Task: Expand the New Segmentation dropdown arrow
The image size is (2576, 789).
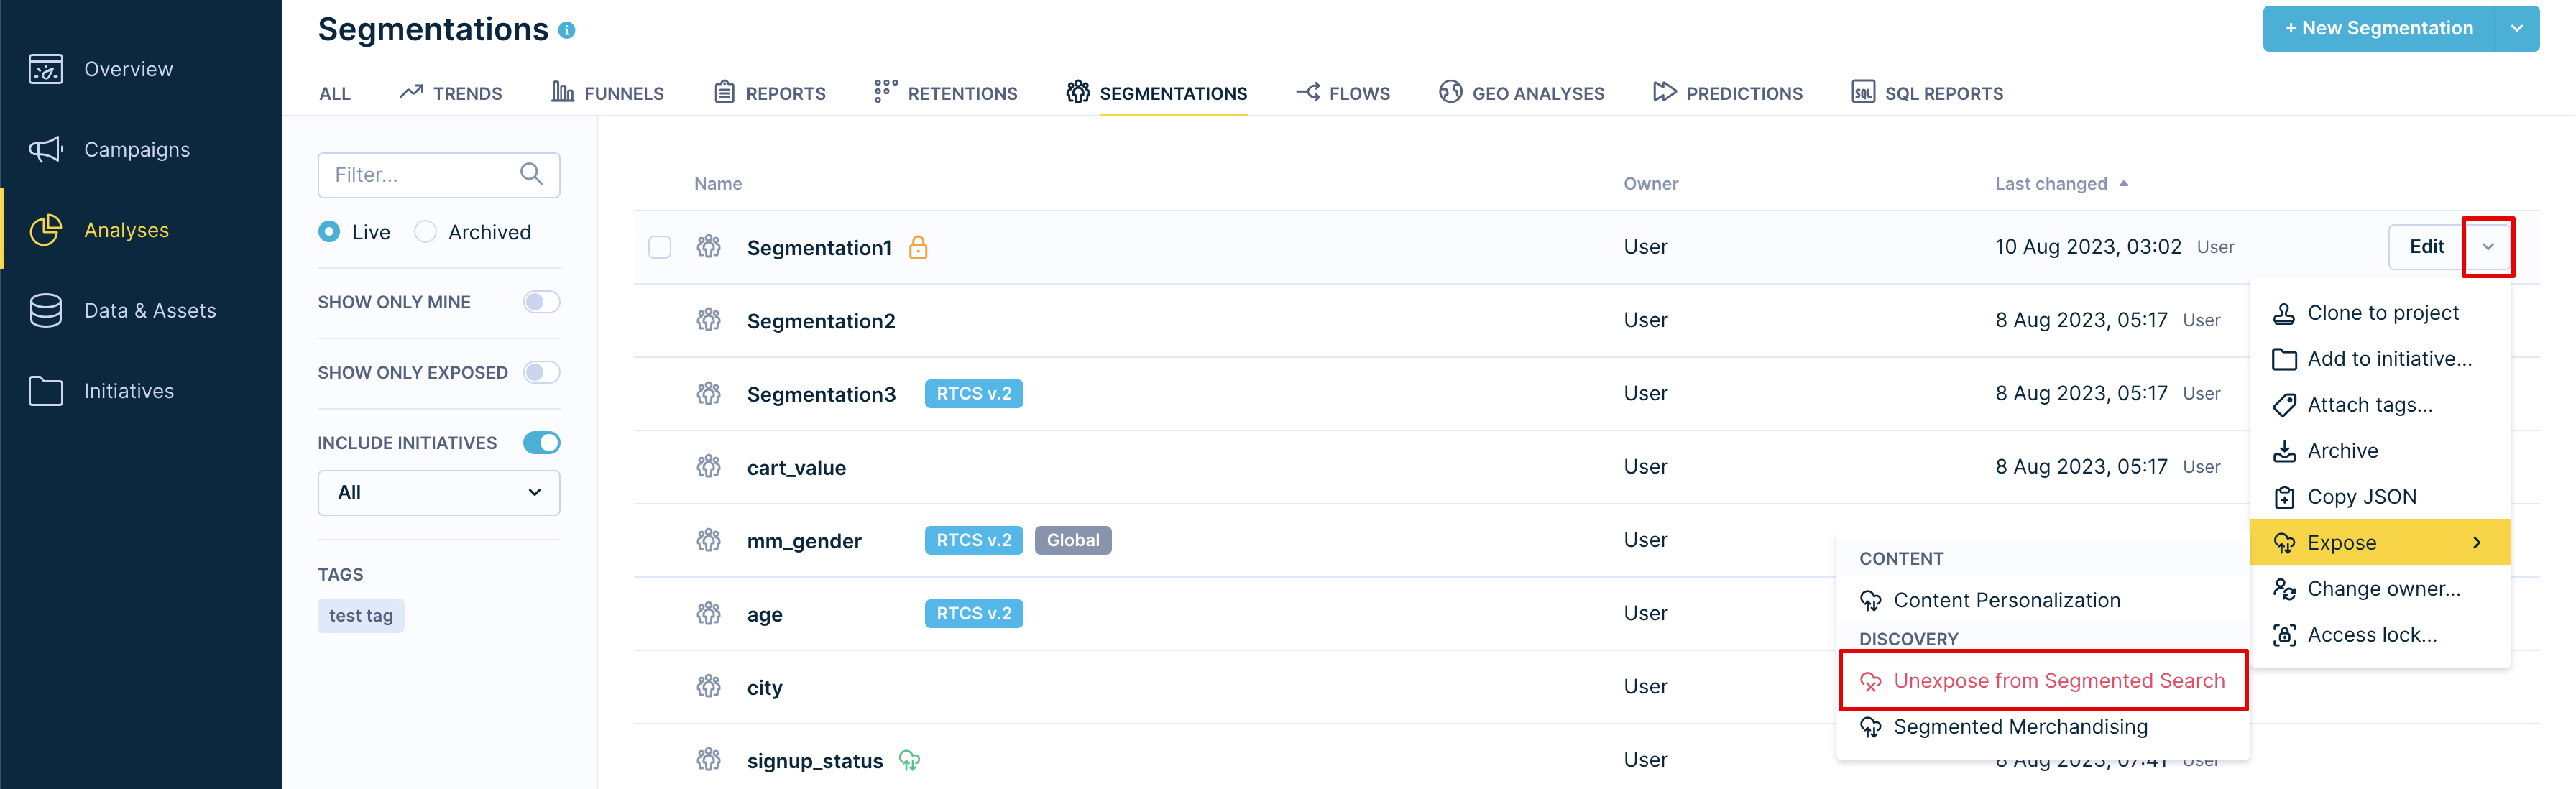Action: (x=2517, y=28)
